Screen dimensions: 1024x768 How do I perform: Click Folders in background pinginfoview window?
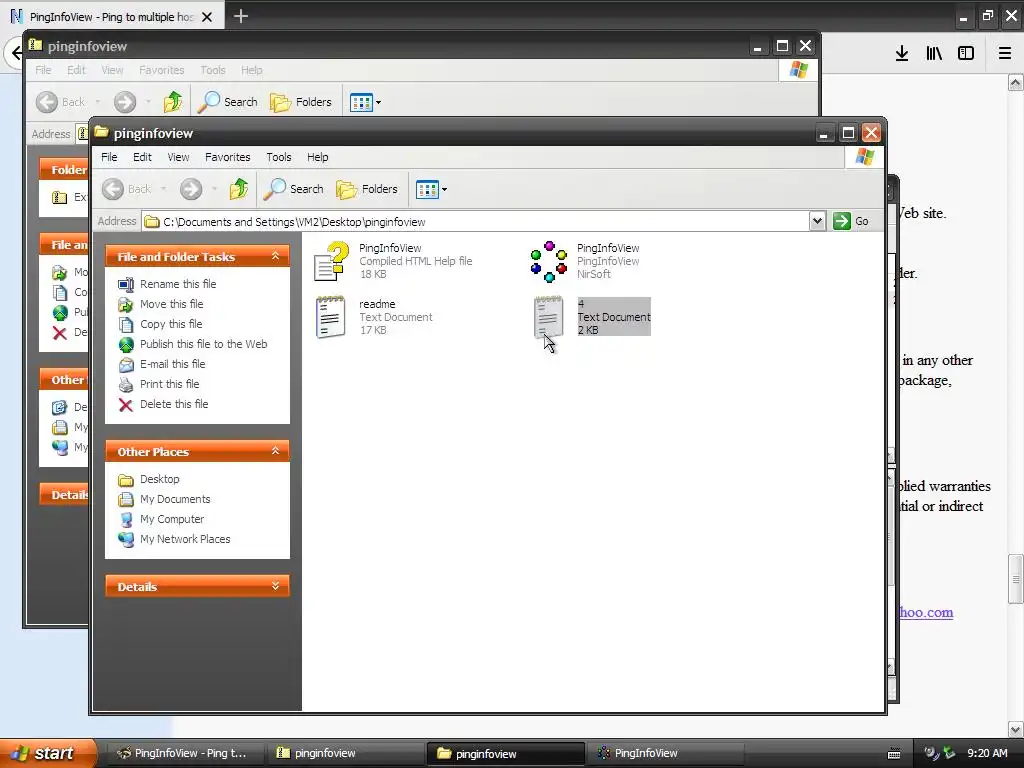300,102
